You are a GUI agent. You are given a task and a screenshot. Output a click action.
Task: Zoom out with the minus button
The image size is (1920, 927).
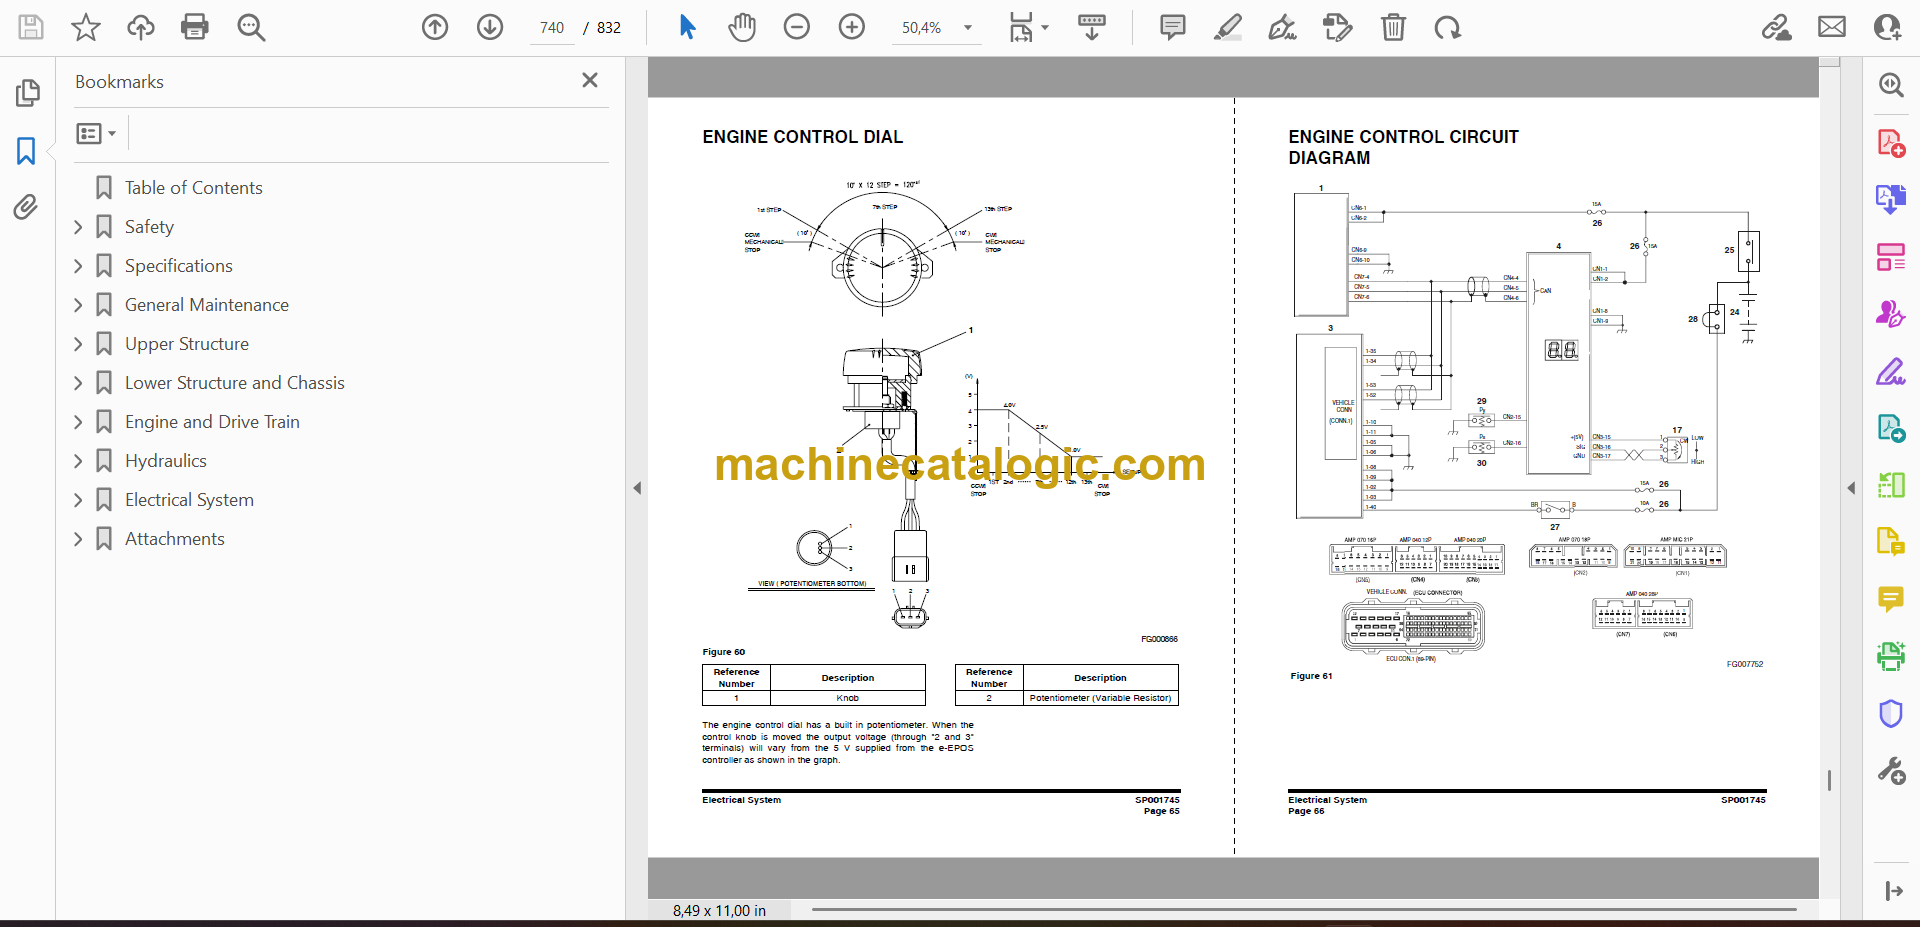(797, 27)
